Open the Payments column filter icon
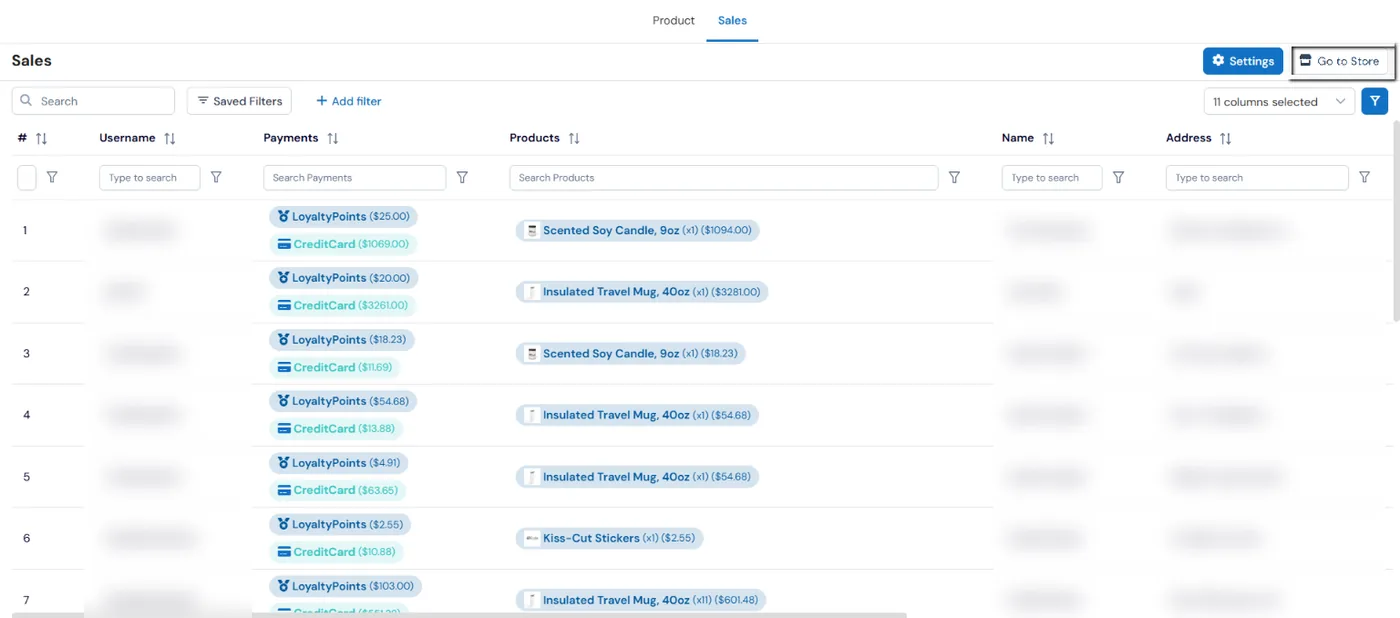Image resolution: width=1400 pixels, height=618 pixels. [x=462, y=177]
